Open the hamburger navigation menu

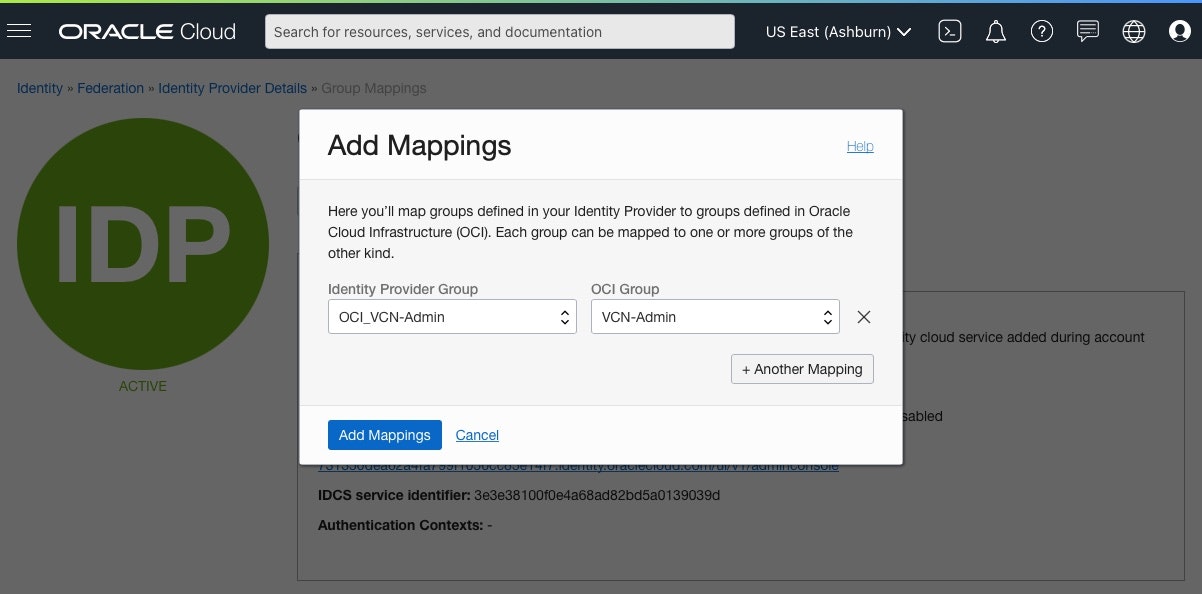click(19, 31)
